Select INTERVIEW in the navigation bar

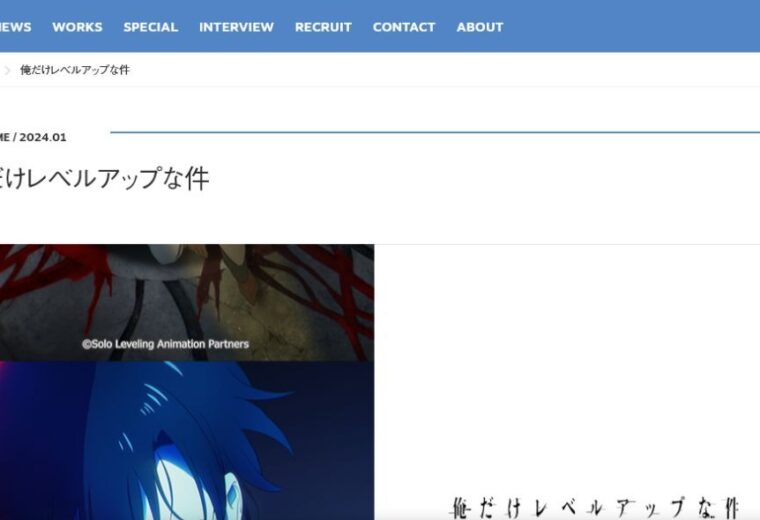point(237,27)
